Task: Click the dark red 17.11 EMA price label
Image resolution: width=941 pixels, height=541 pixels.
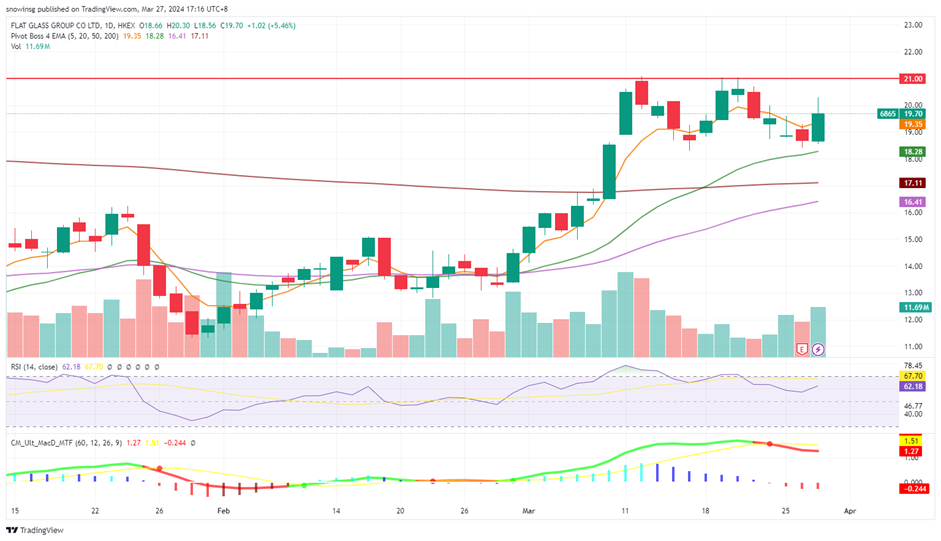Action: tap(913, 183)
